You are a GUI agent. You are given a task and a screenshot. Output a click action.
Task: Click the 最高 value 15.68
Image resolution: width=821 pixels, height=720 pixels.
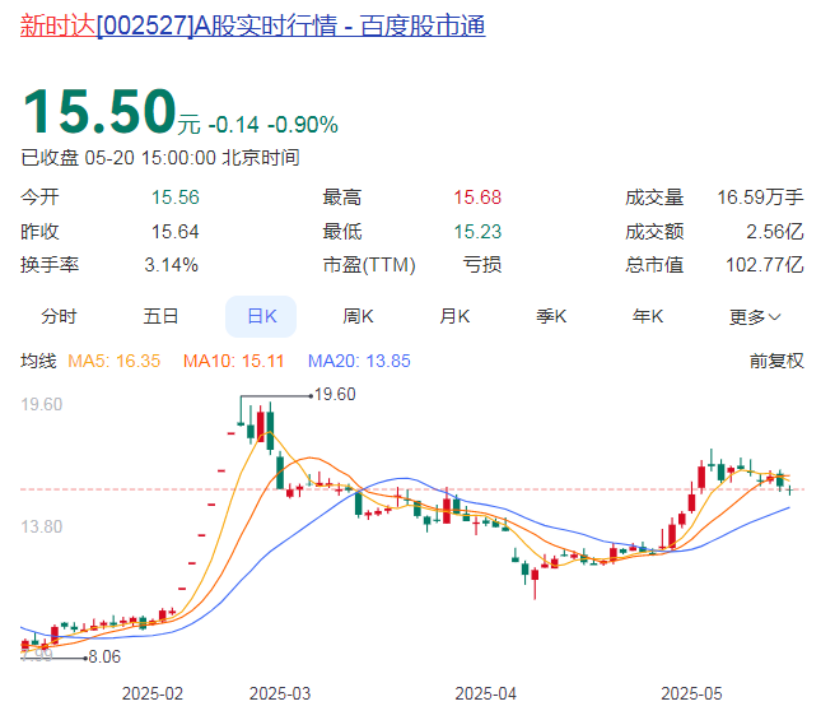click(x=478, y=197)
